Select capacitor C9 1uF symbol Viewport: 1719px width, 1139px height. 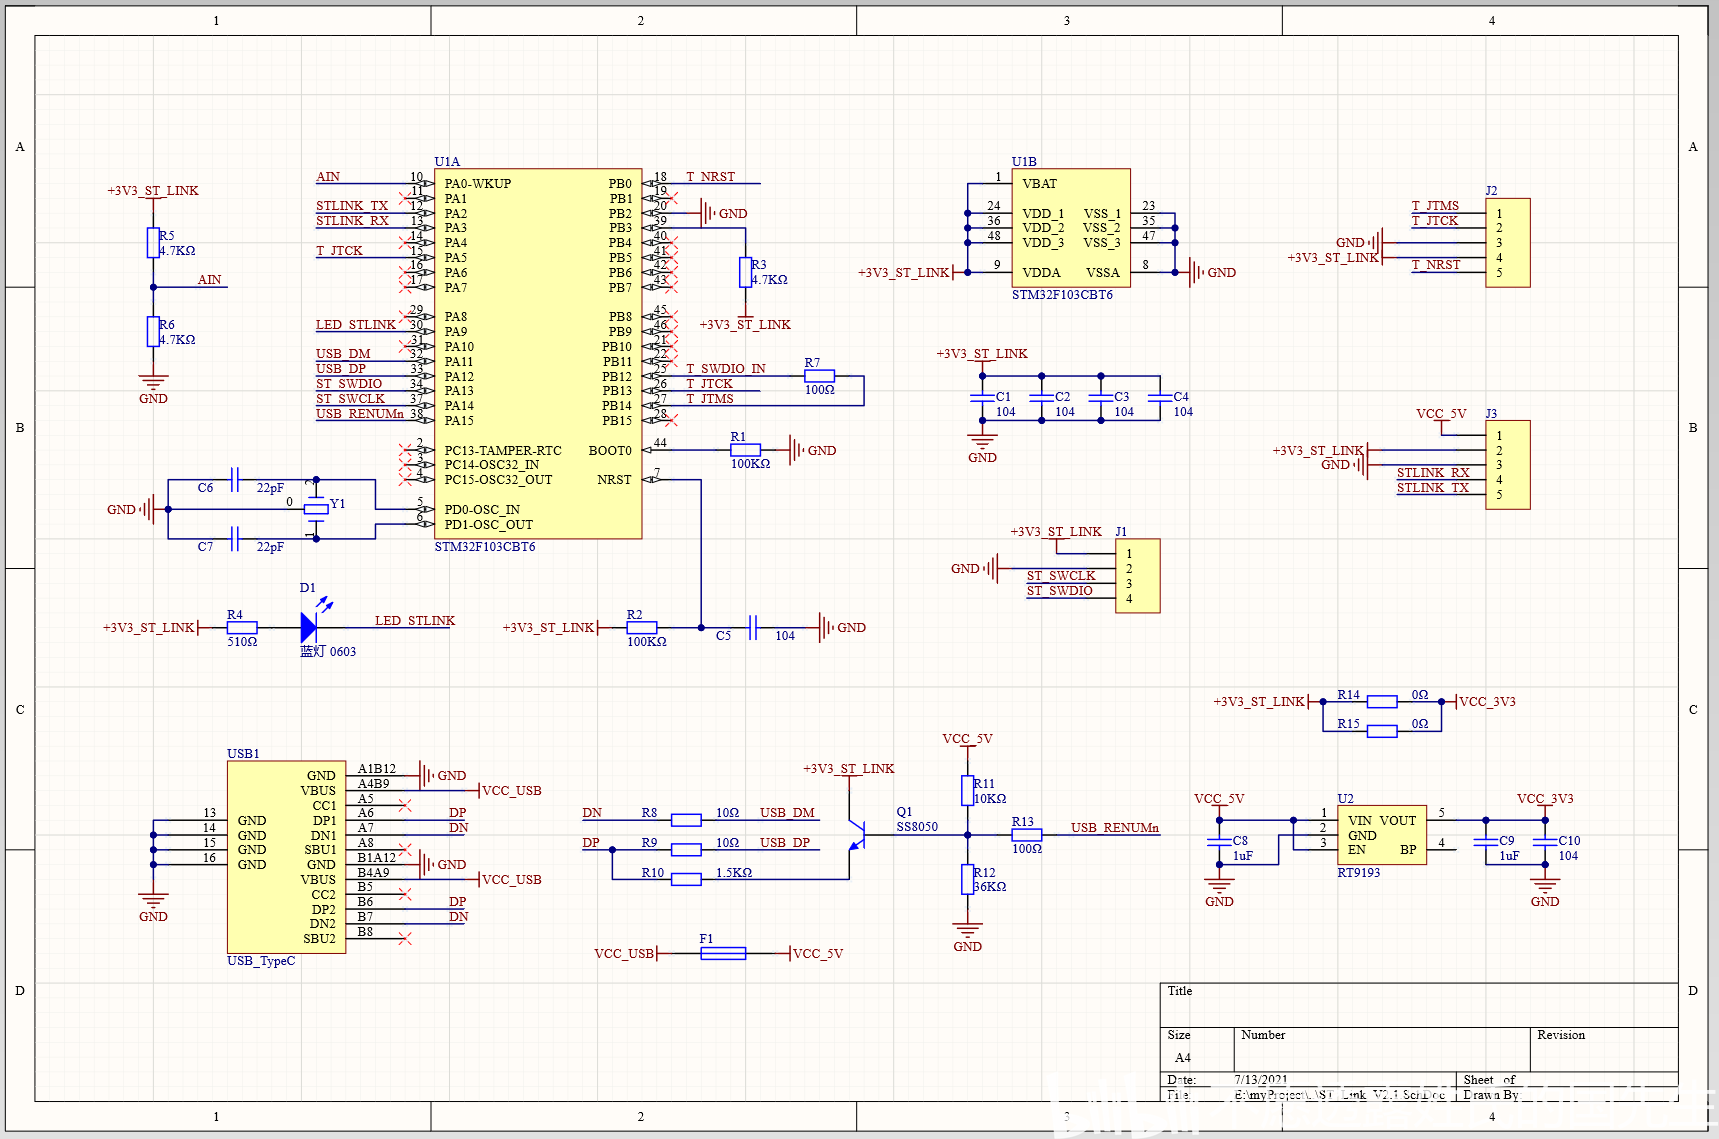click(1486, 842)
